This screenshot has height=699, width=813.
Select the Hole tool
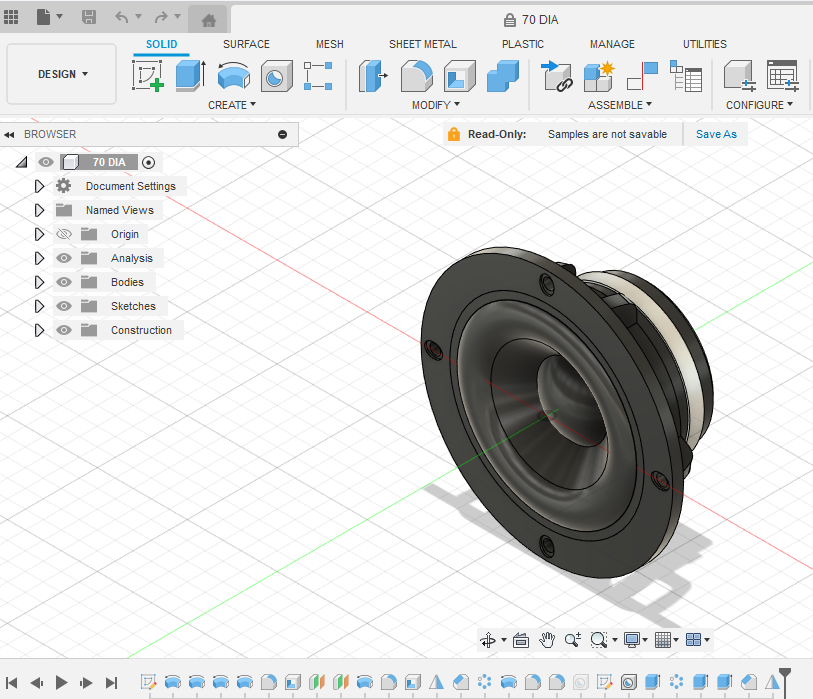pyautogui.click(x=276, y=76)
